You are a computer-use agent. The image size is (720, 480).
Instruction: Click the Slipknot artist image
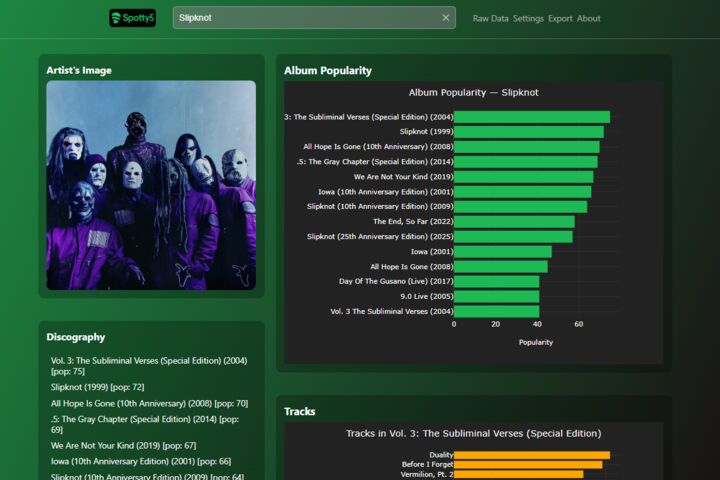151,185
